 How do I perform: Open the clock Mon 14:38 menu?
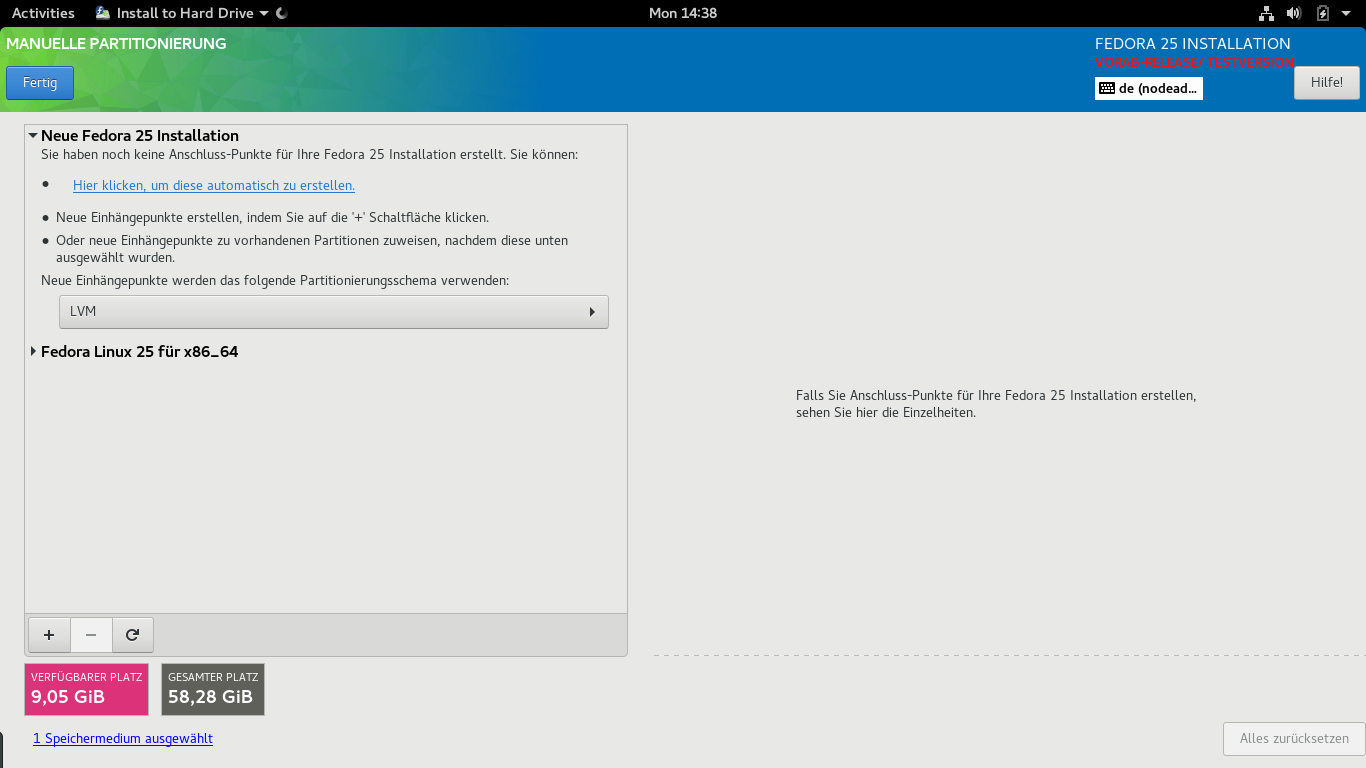pyautogui.click(x=683, y=13)
